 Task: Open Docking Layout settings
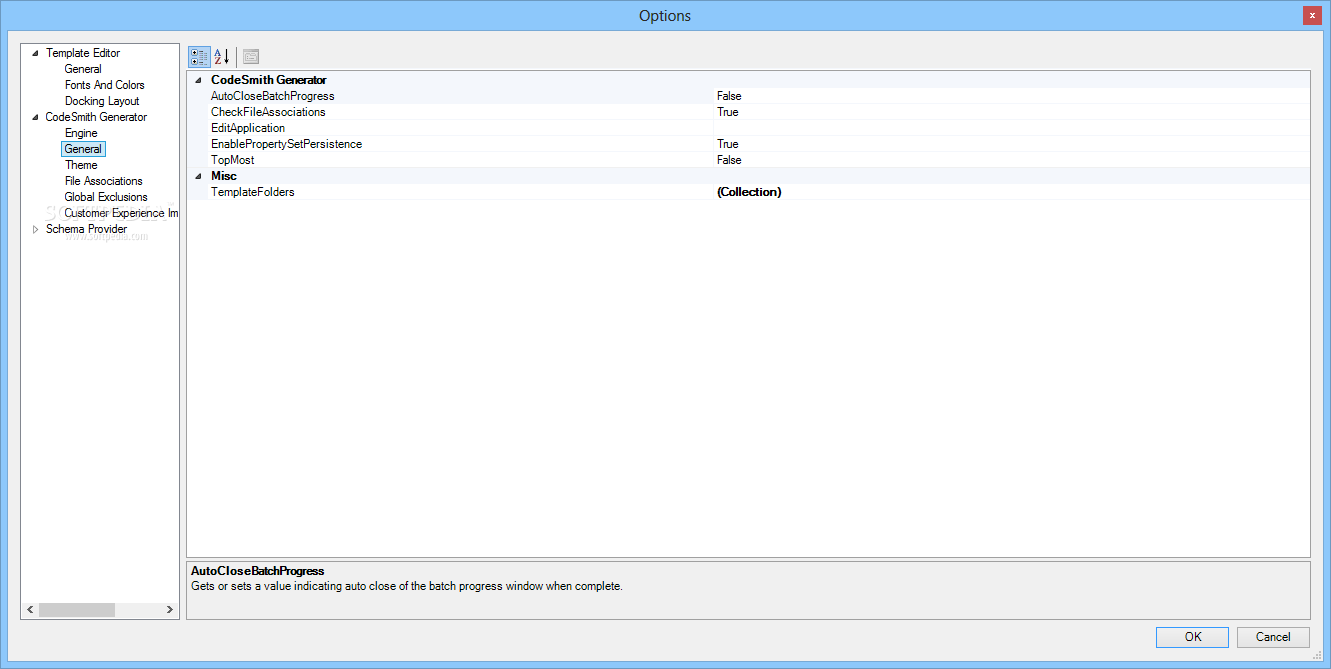[102, 101]
